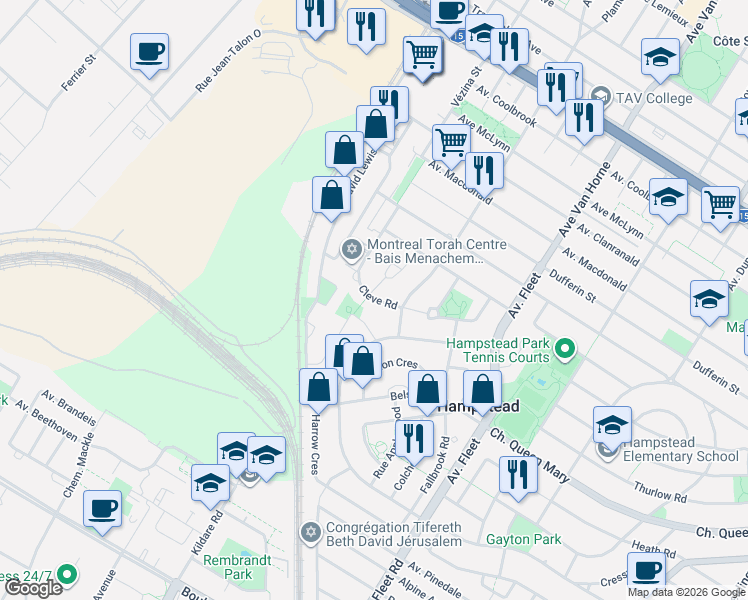
Task: Click the Congrégation Tifereth Beth David pin
Action: (311, 532)
